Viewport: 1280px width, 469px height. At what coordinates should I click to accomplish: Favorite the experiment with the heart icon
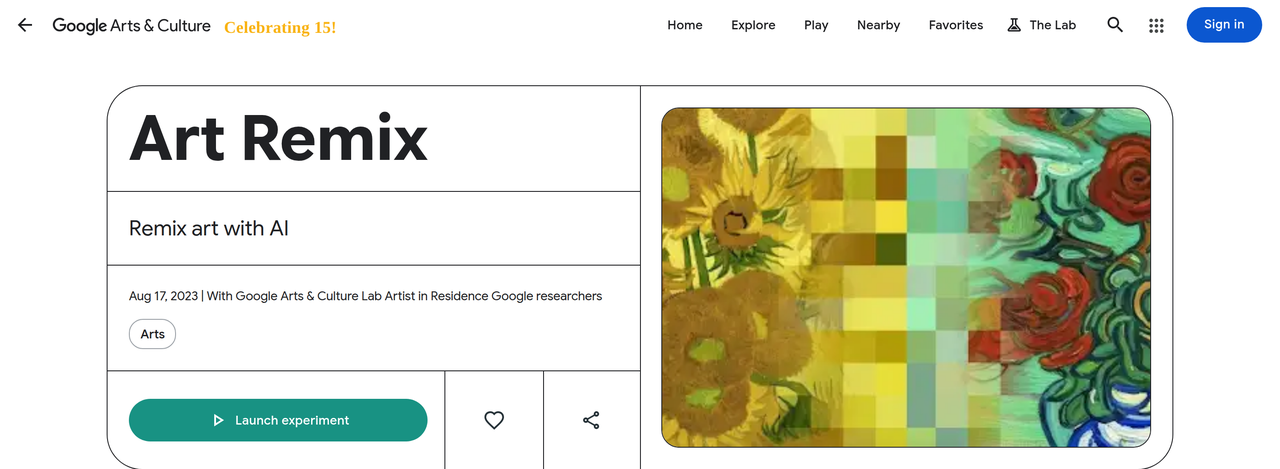494,420
